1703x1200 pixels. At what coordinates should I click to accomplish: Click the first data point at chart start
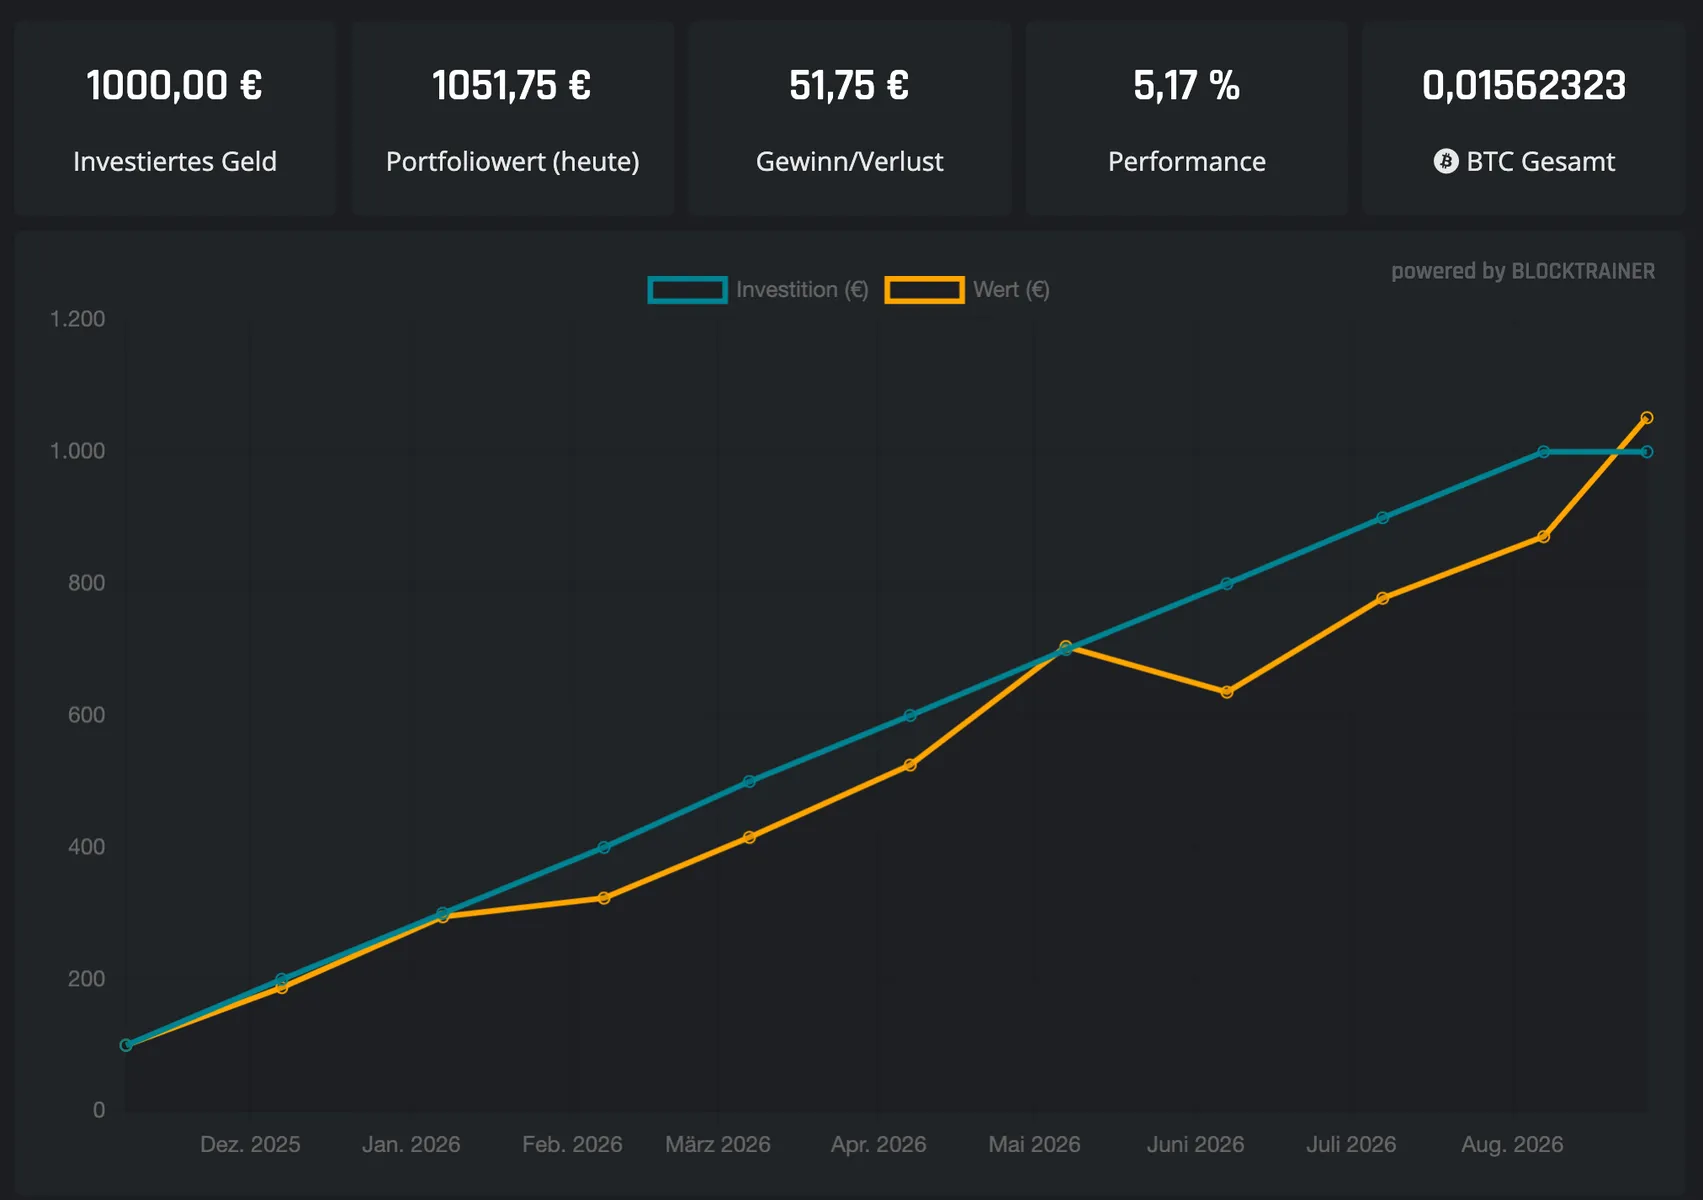tap(126, 1045)
